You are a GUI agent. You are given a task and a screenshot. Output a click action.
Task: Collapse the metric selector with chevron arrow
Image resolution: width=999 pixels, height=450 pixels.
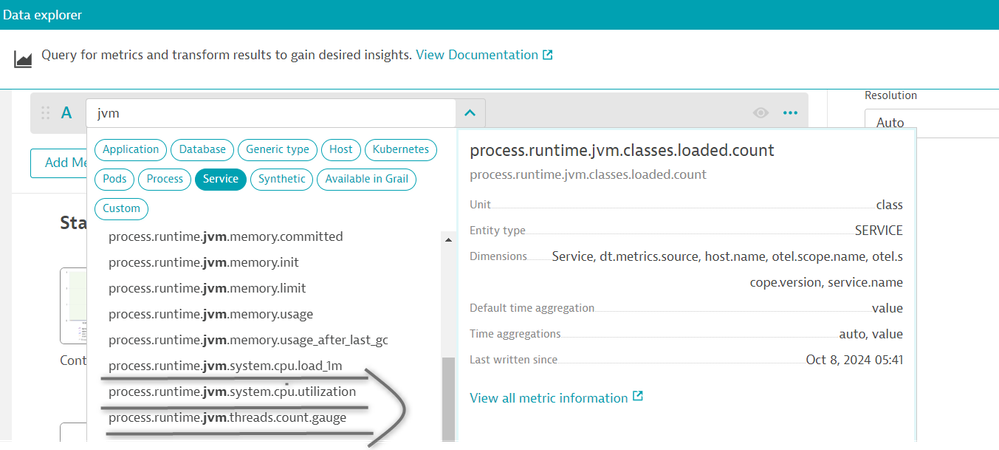coord(470,113)
